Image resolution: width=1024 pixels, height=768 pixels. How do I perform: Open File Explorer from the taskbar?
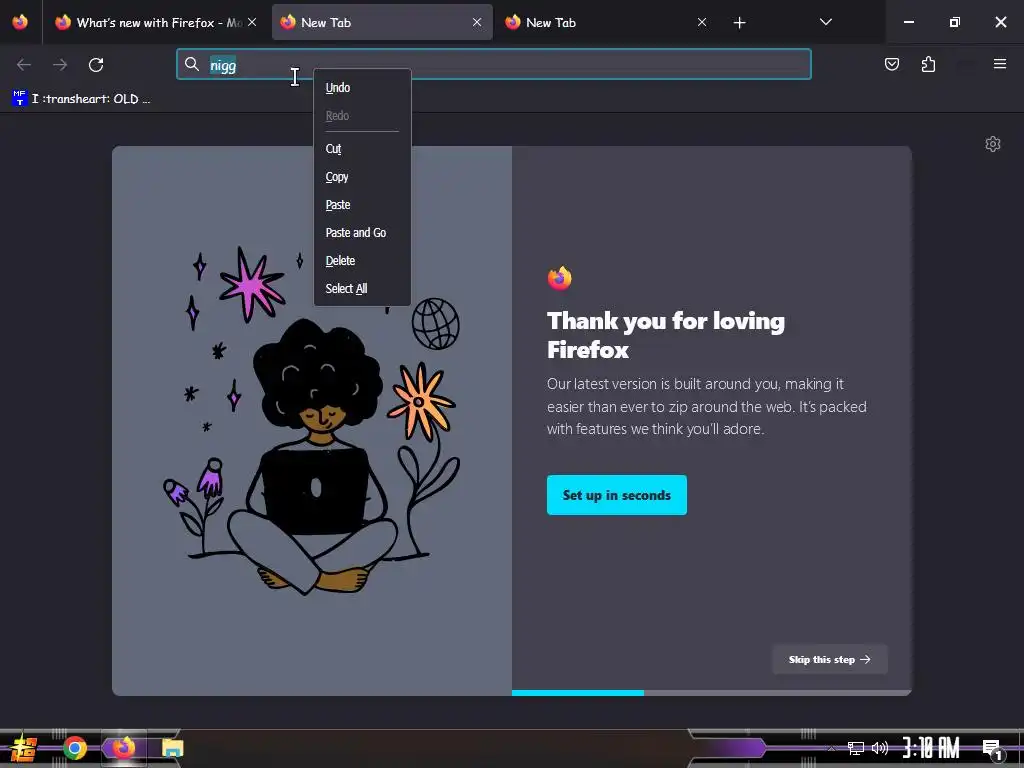coord(172,748)
